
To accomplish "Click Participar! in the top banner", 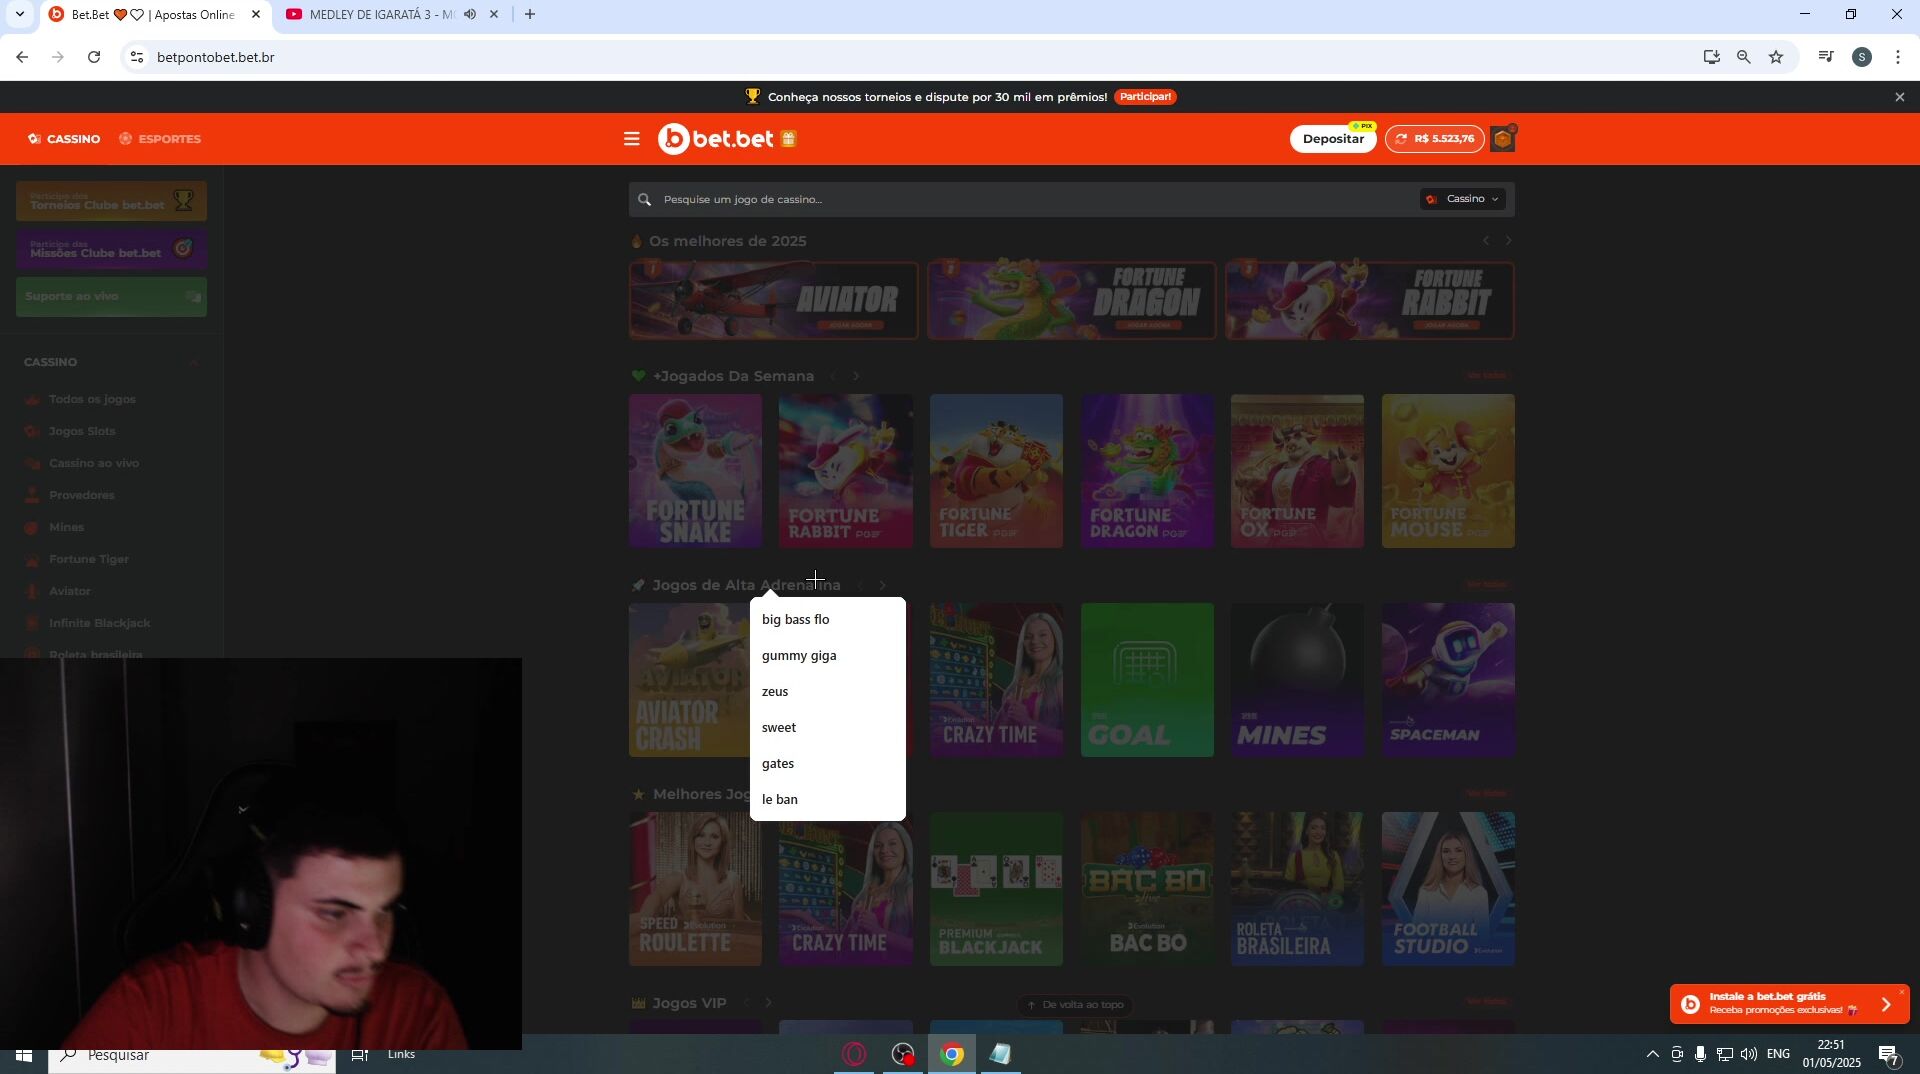I will (1145, 97).
